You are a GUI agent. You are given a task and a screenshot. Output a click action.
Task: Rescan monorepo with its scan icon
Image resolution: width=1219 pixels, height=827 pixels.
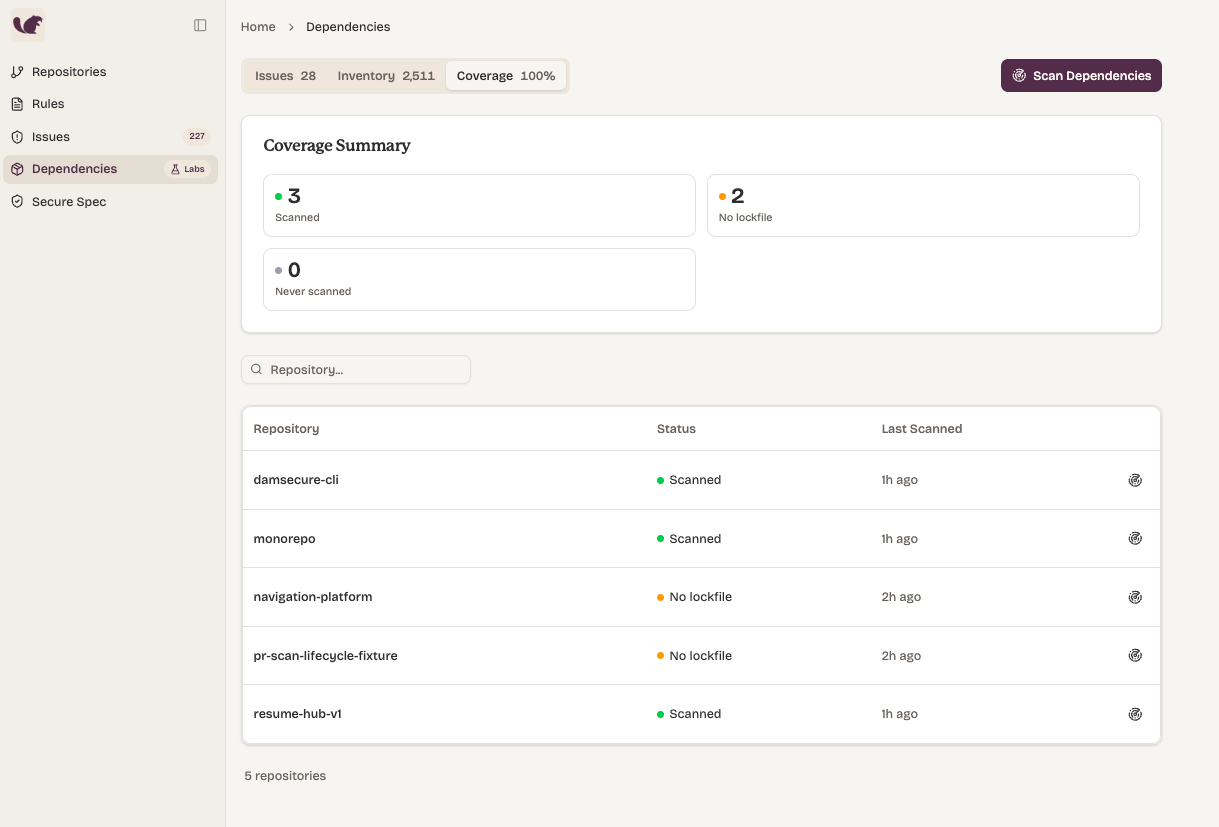coord(1135,539)
